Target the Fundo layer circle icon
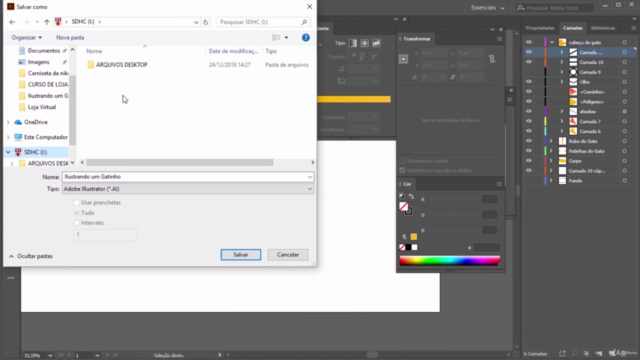640x360 pixels. pyautogui.click(x=624, y=181)
